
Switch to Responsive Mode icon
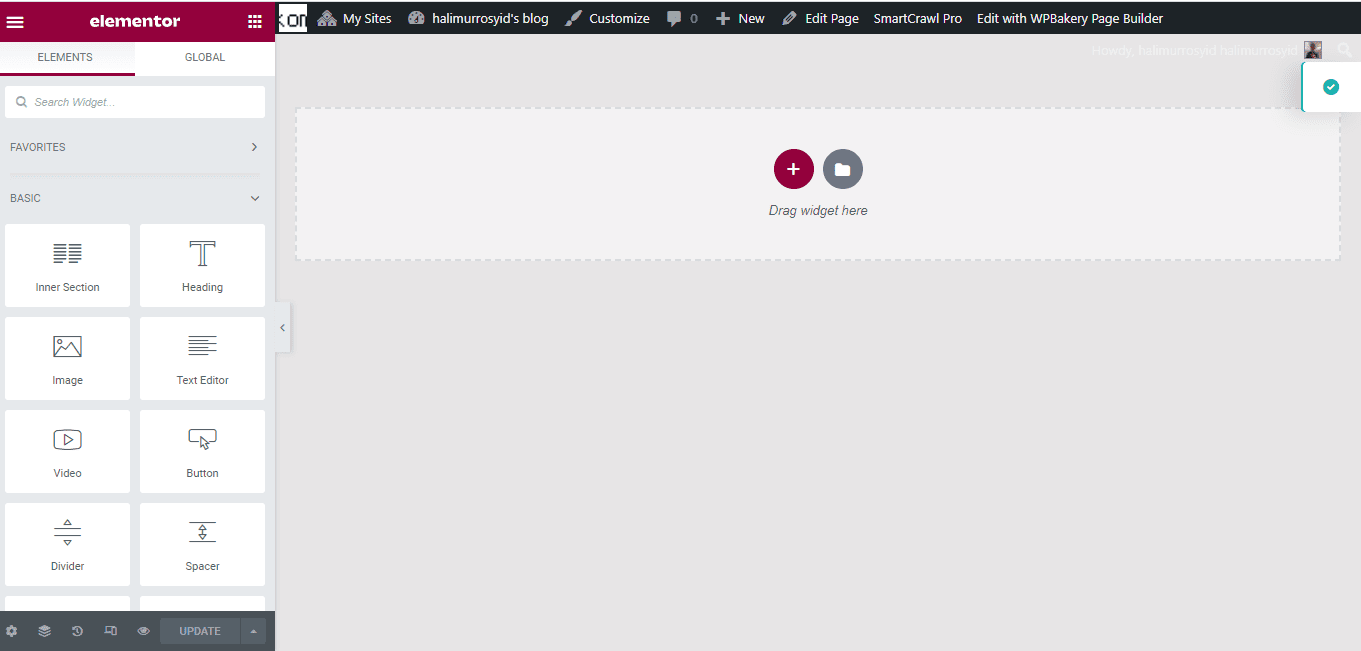click(x=111, y=631)
